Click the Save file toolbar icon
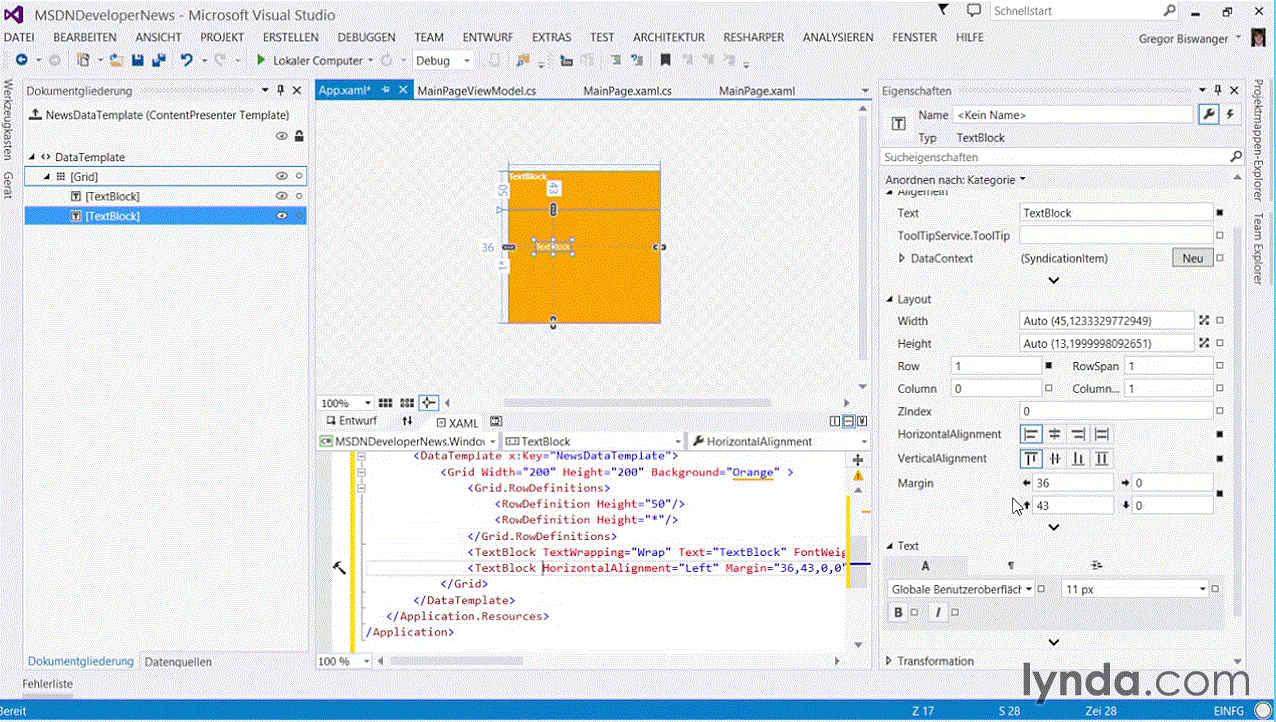The width and height of the screenshot is (1276, 722). [138, 60]
